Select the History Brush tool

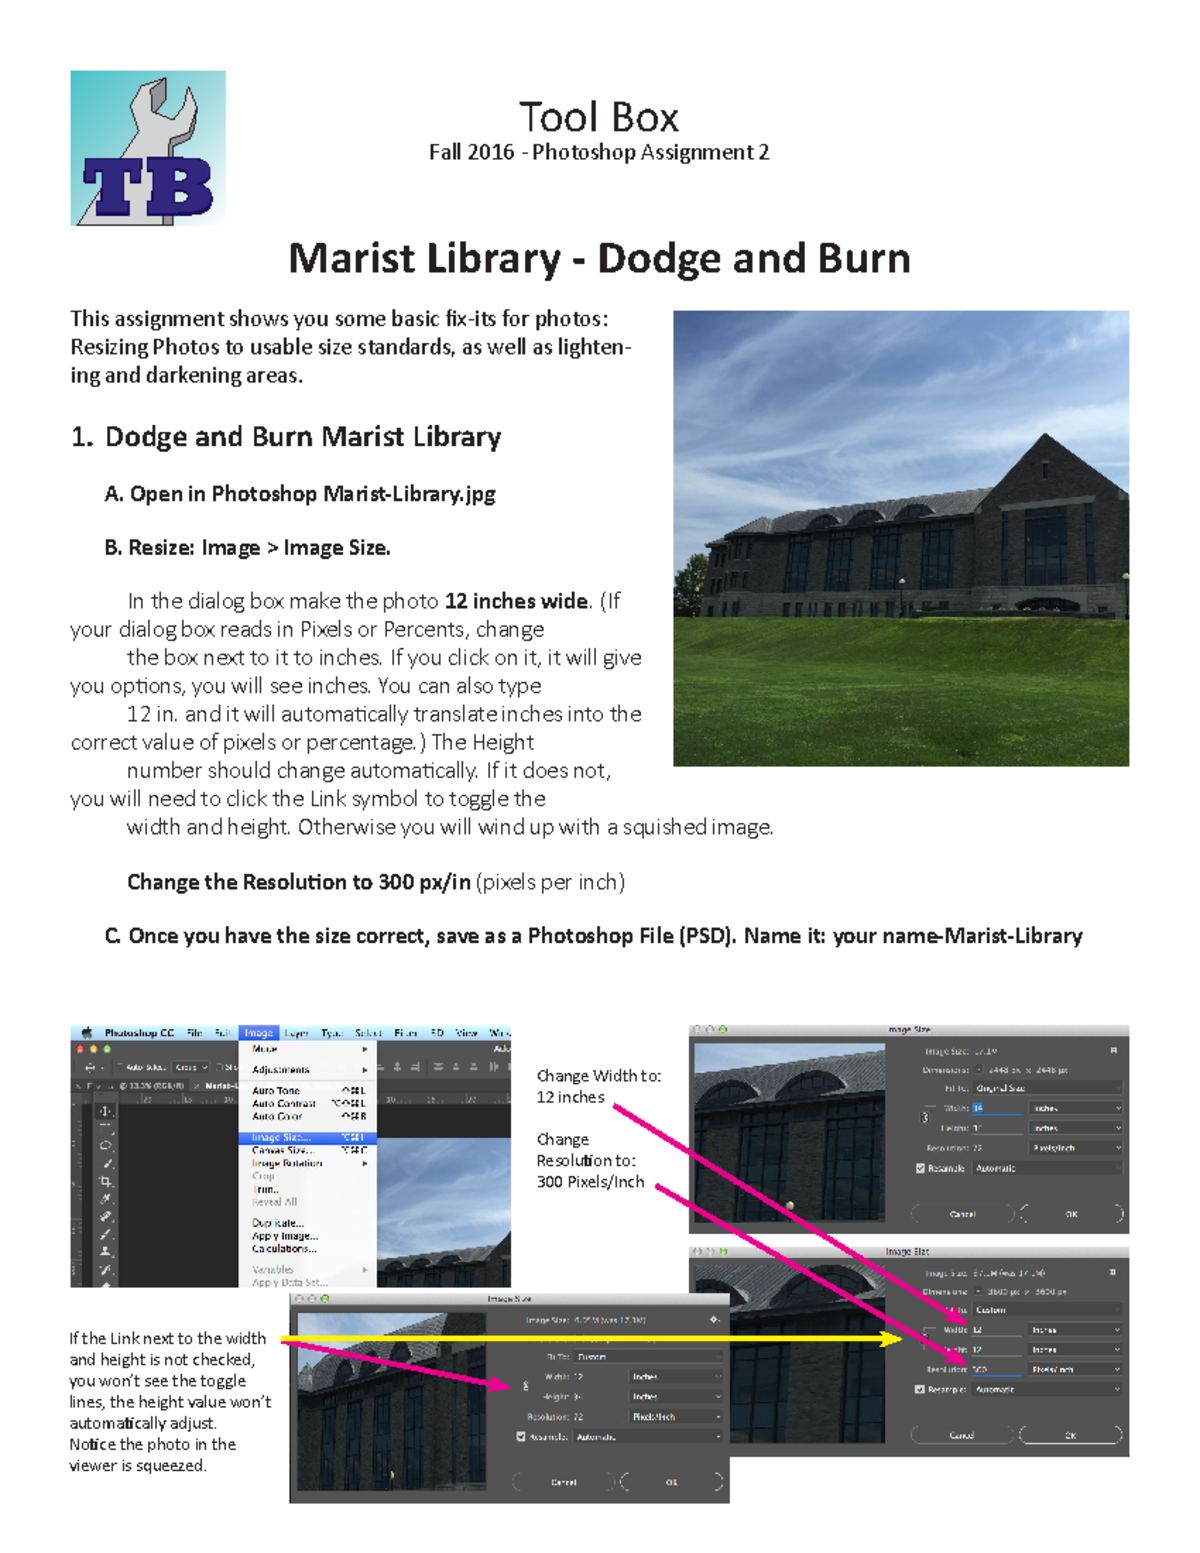coord(105,1269)
